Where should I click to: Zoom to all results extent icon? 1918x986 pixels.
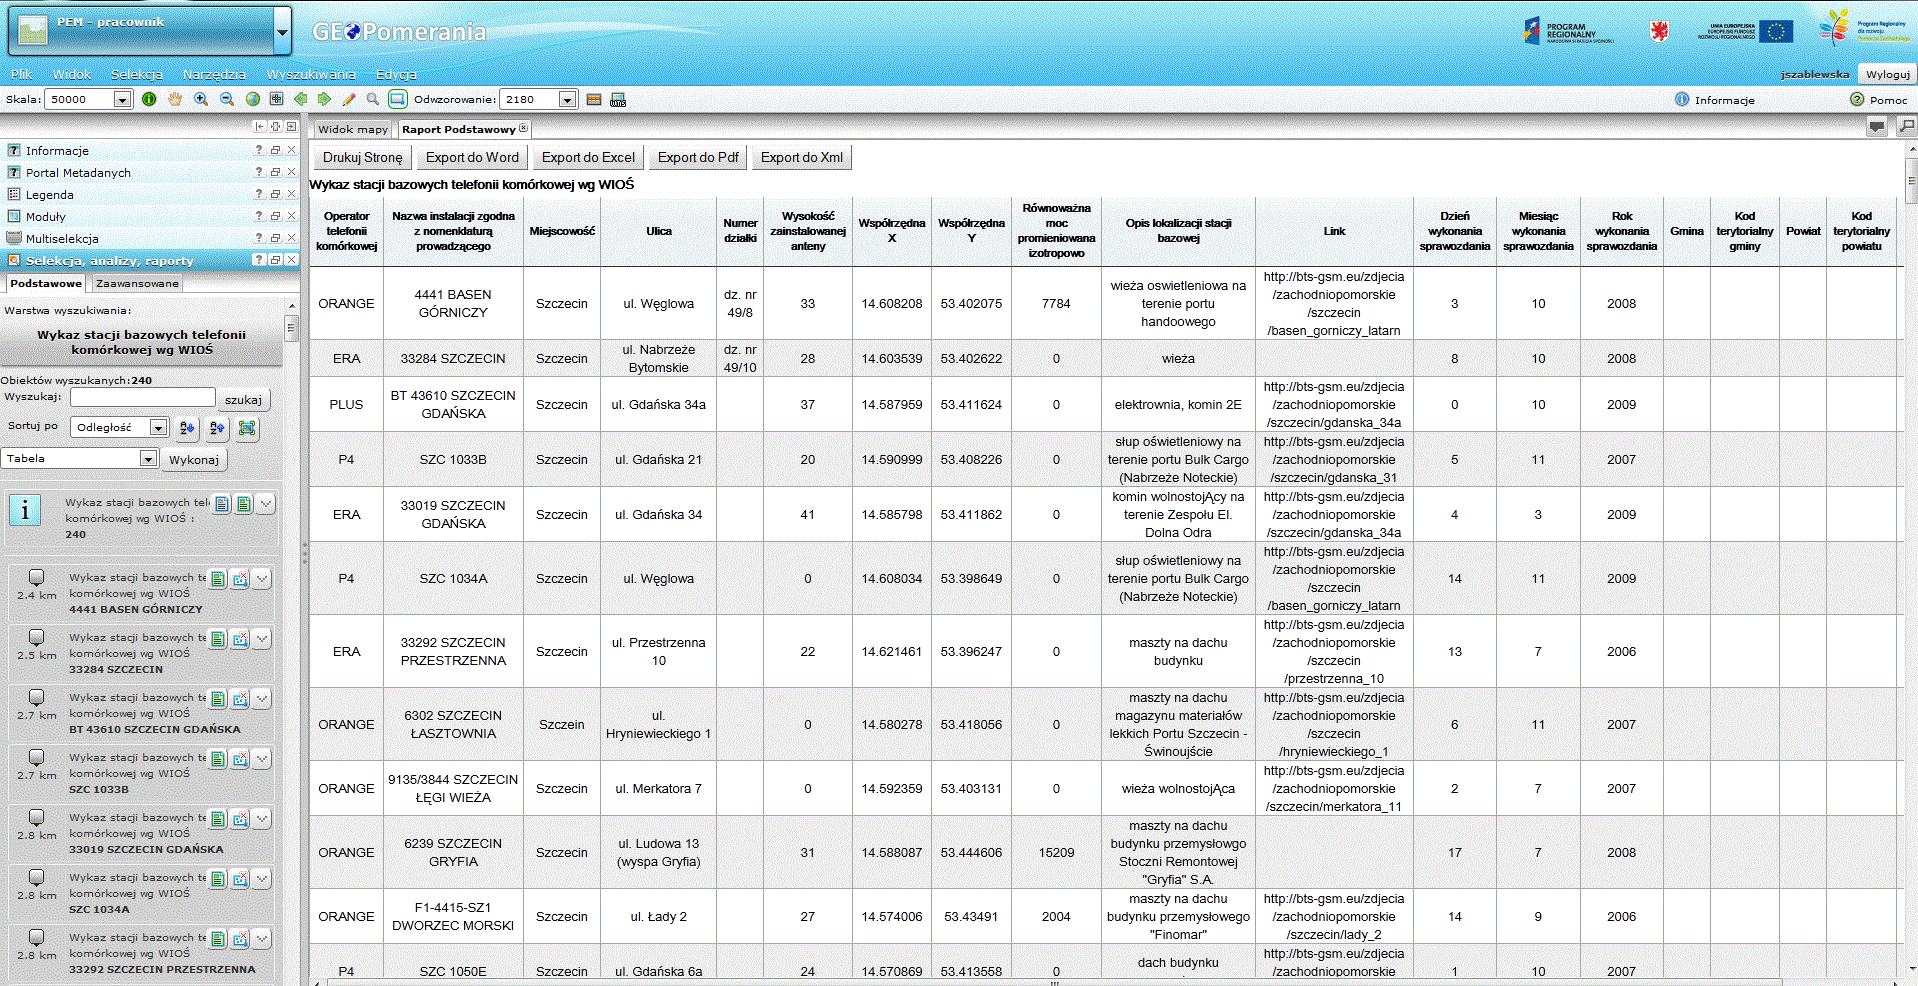click(247, 428)
